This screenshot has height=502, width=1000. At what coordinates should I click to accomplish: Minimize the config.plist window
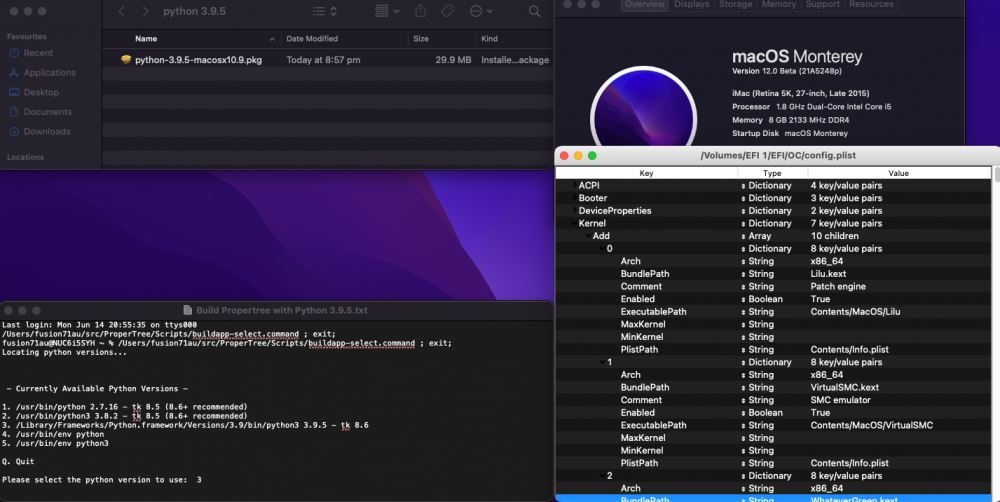[578, 156]
